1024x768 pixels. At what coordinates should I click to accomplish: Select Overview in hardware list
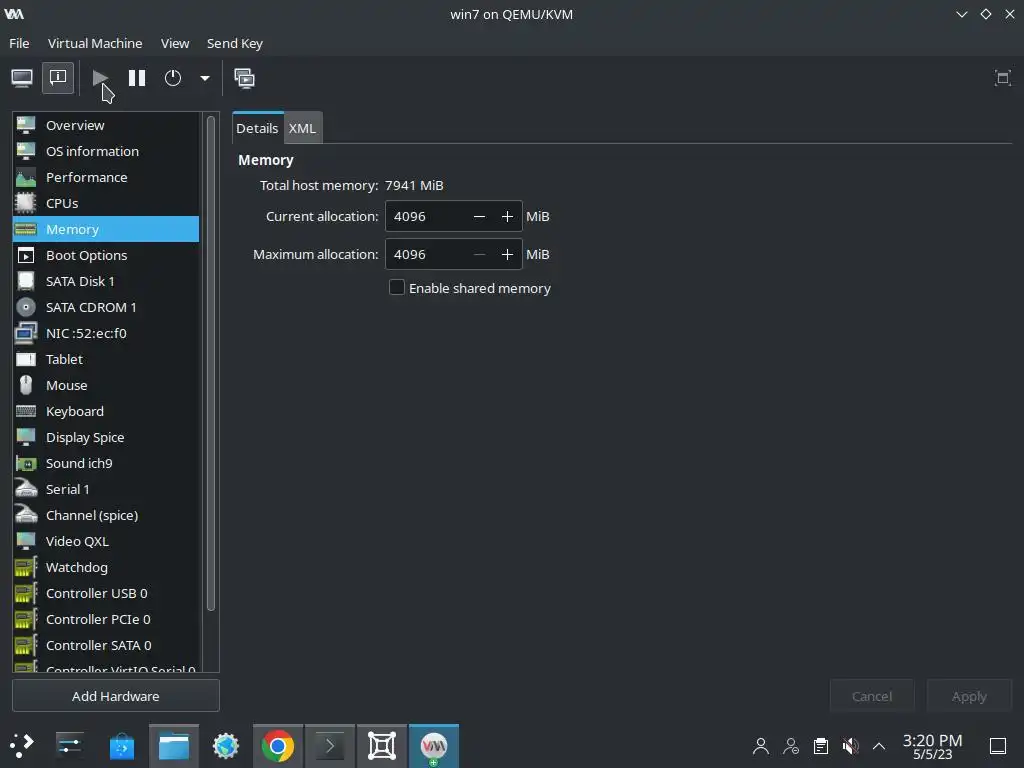tap(106, 125)
